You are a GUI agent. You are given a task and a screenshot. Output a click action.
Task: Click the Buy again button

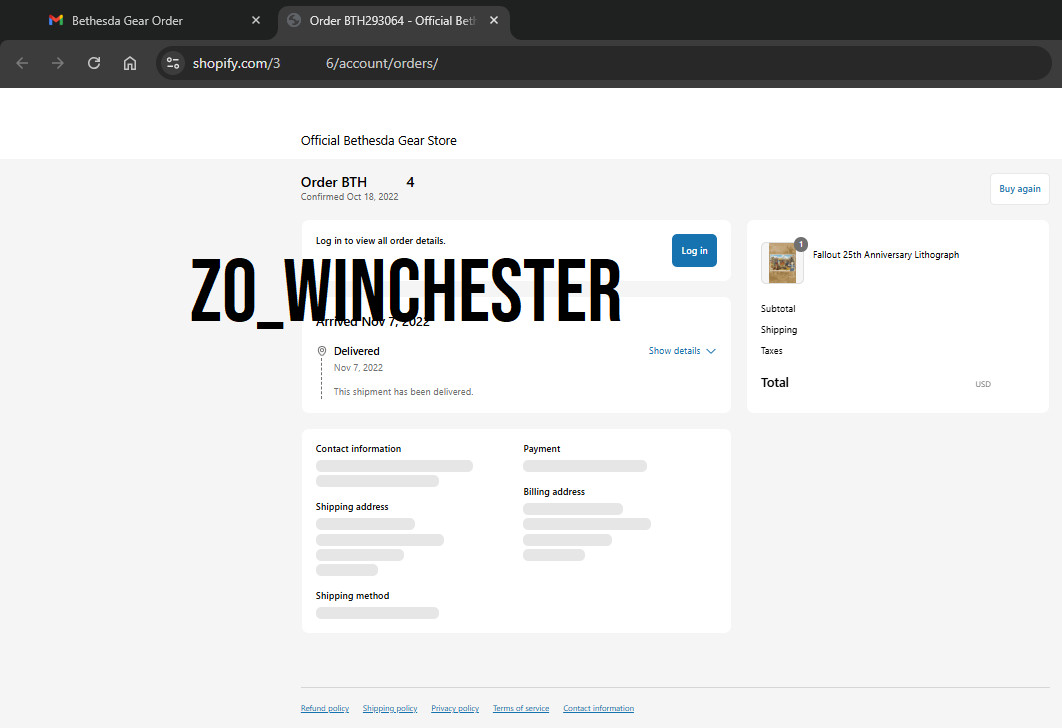pos(1019,189)
